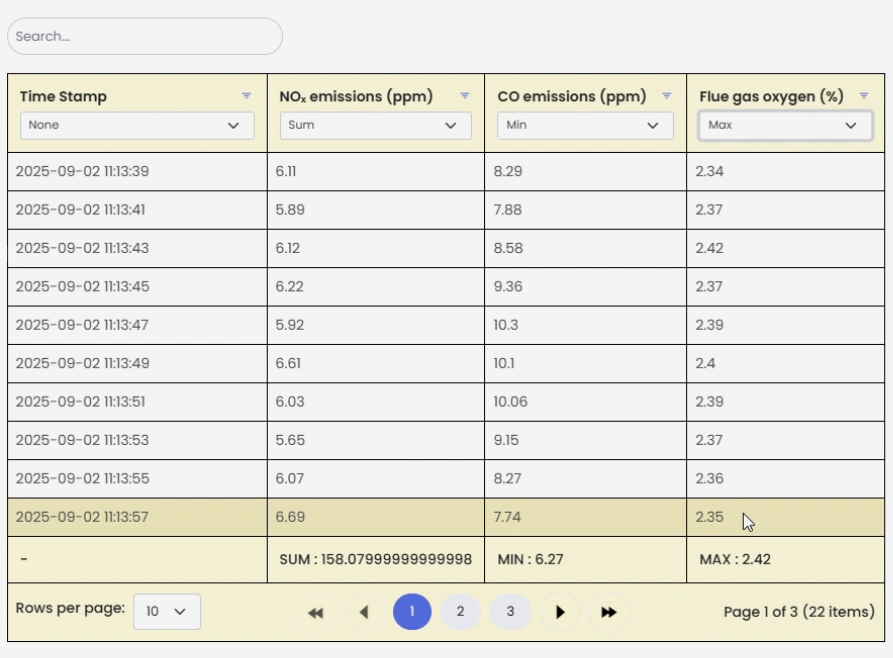
Task: Select the highlighted 11:13:57 row
Action: (446, 517)
